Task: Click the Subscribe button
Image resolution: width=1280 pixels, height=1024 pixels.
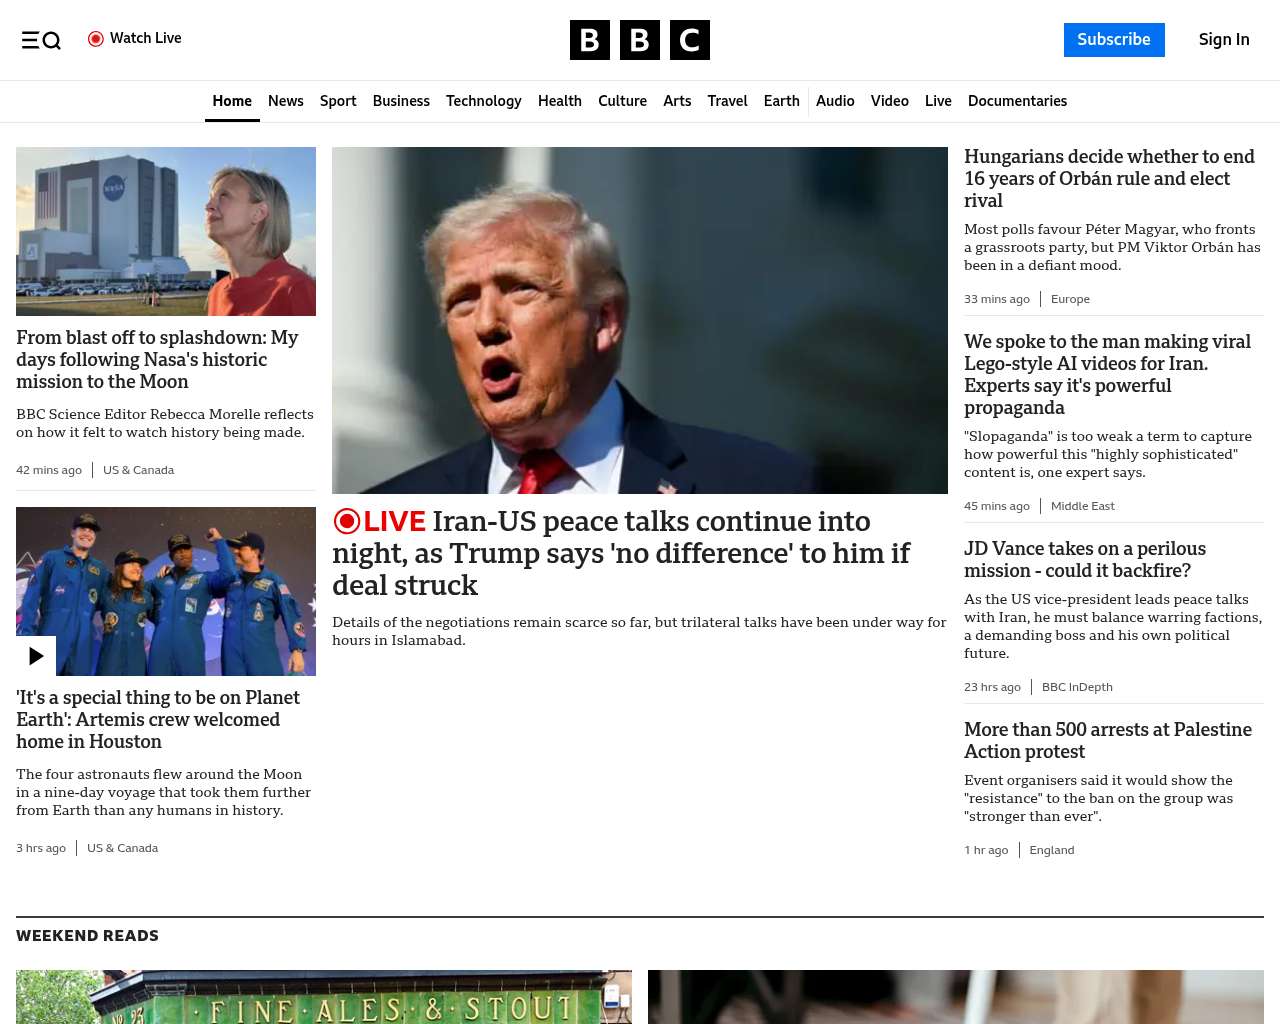Action: pos(1113,40)
